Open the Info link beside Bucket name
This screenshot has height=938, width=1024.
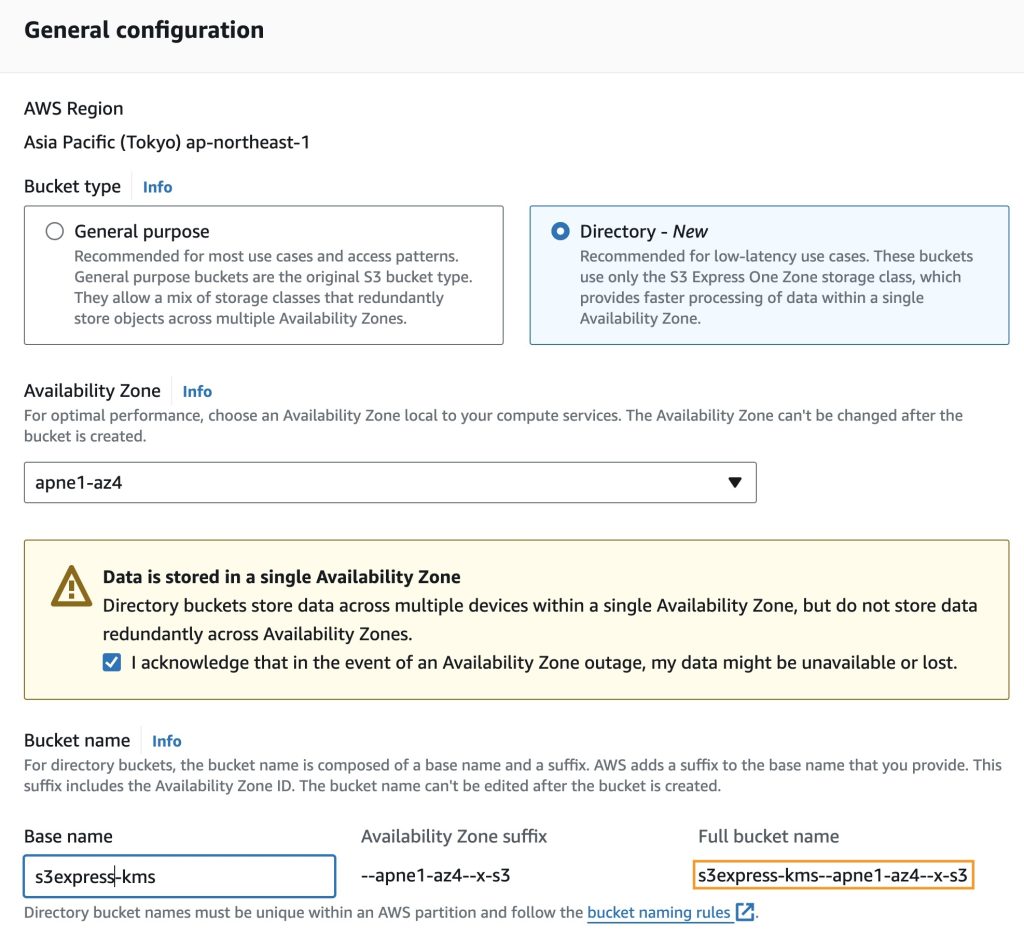click(166, 741)
